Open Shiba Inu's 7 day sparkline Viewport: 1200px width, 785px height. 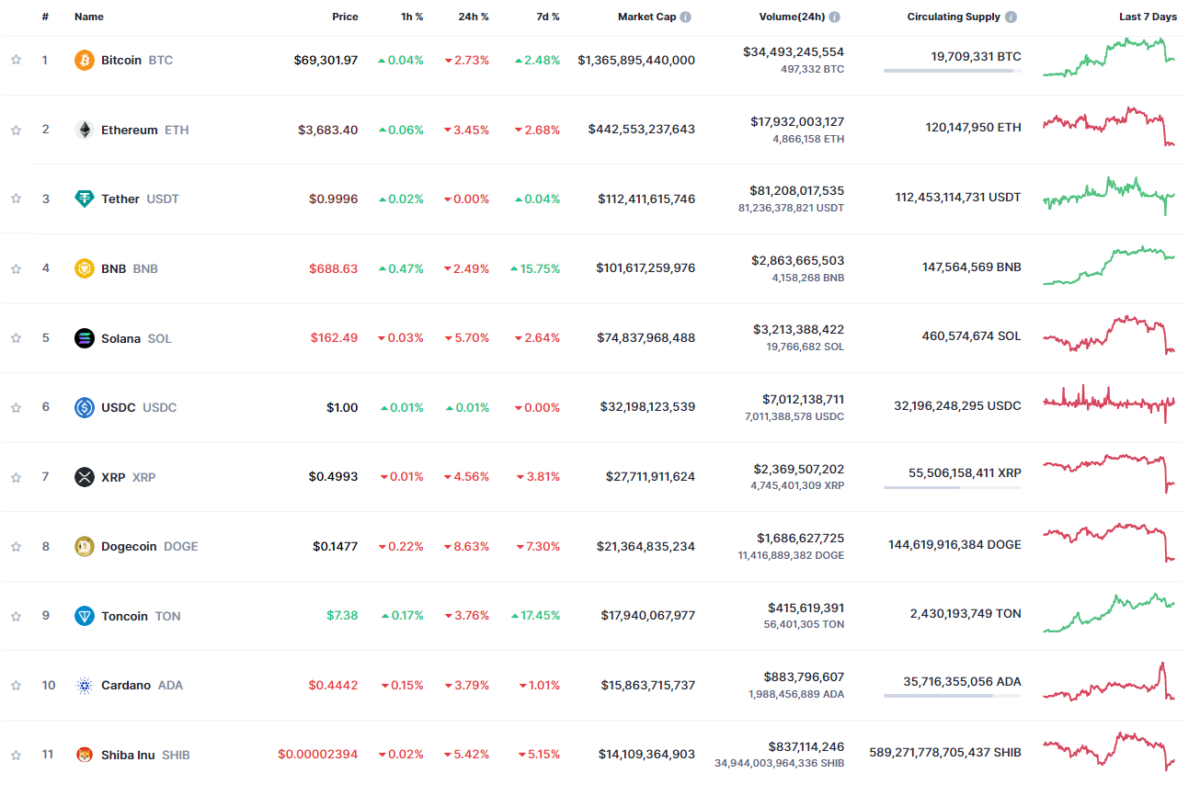click(x=1109, y=751)
